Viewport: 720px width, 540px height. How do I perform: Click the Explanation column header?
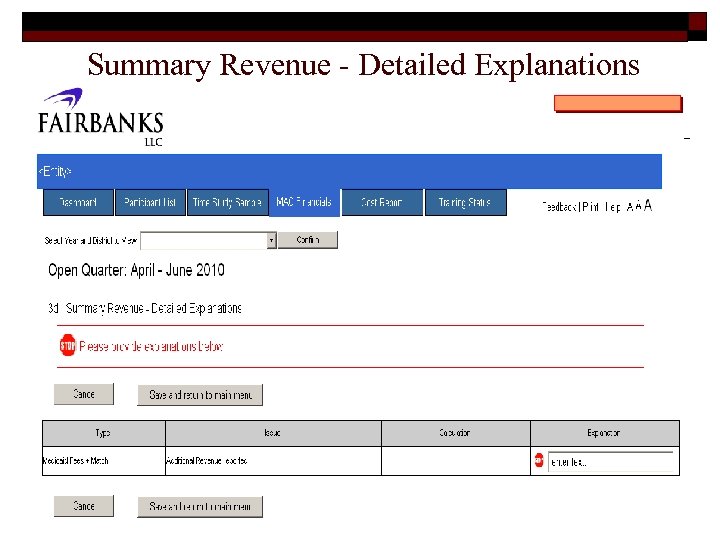(605, 433)
